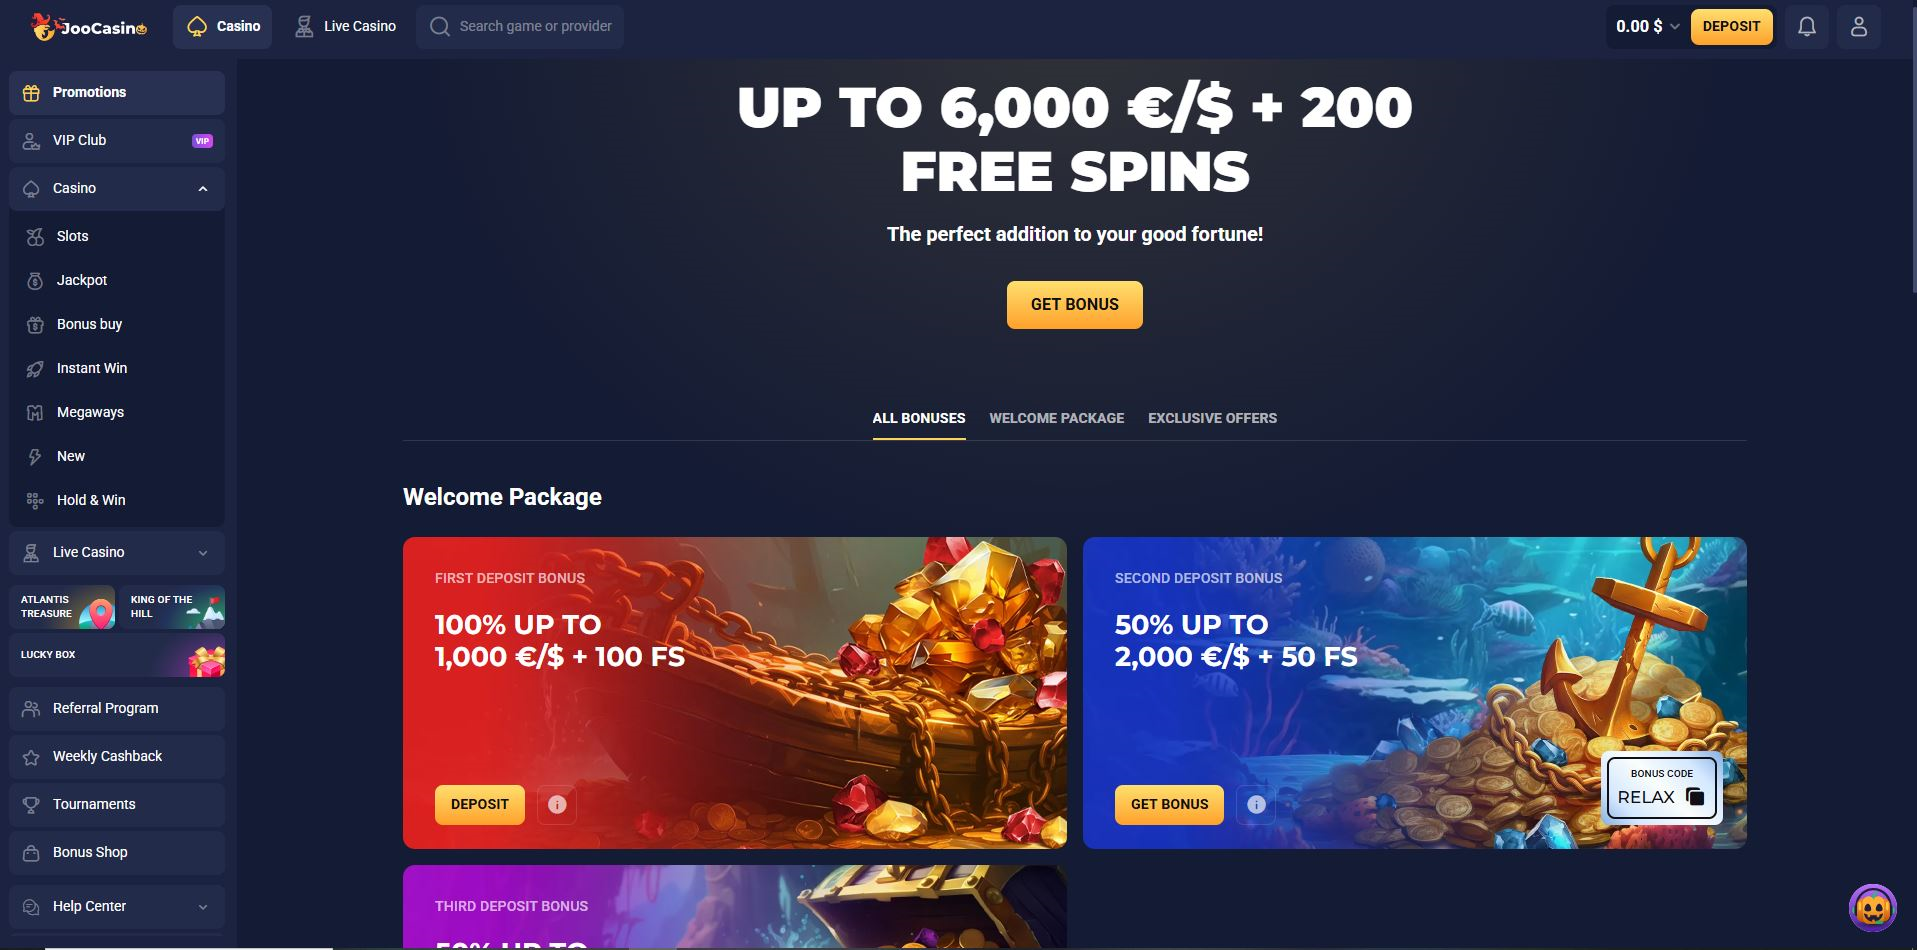Open the Lucky Box promo thumbnail

117,655
